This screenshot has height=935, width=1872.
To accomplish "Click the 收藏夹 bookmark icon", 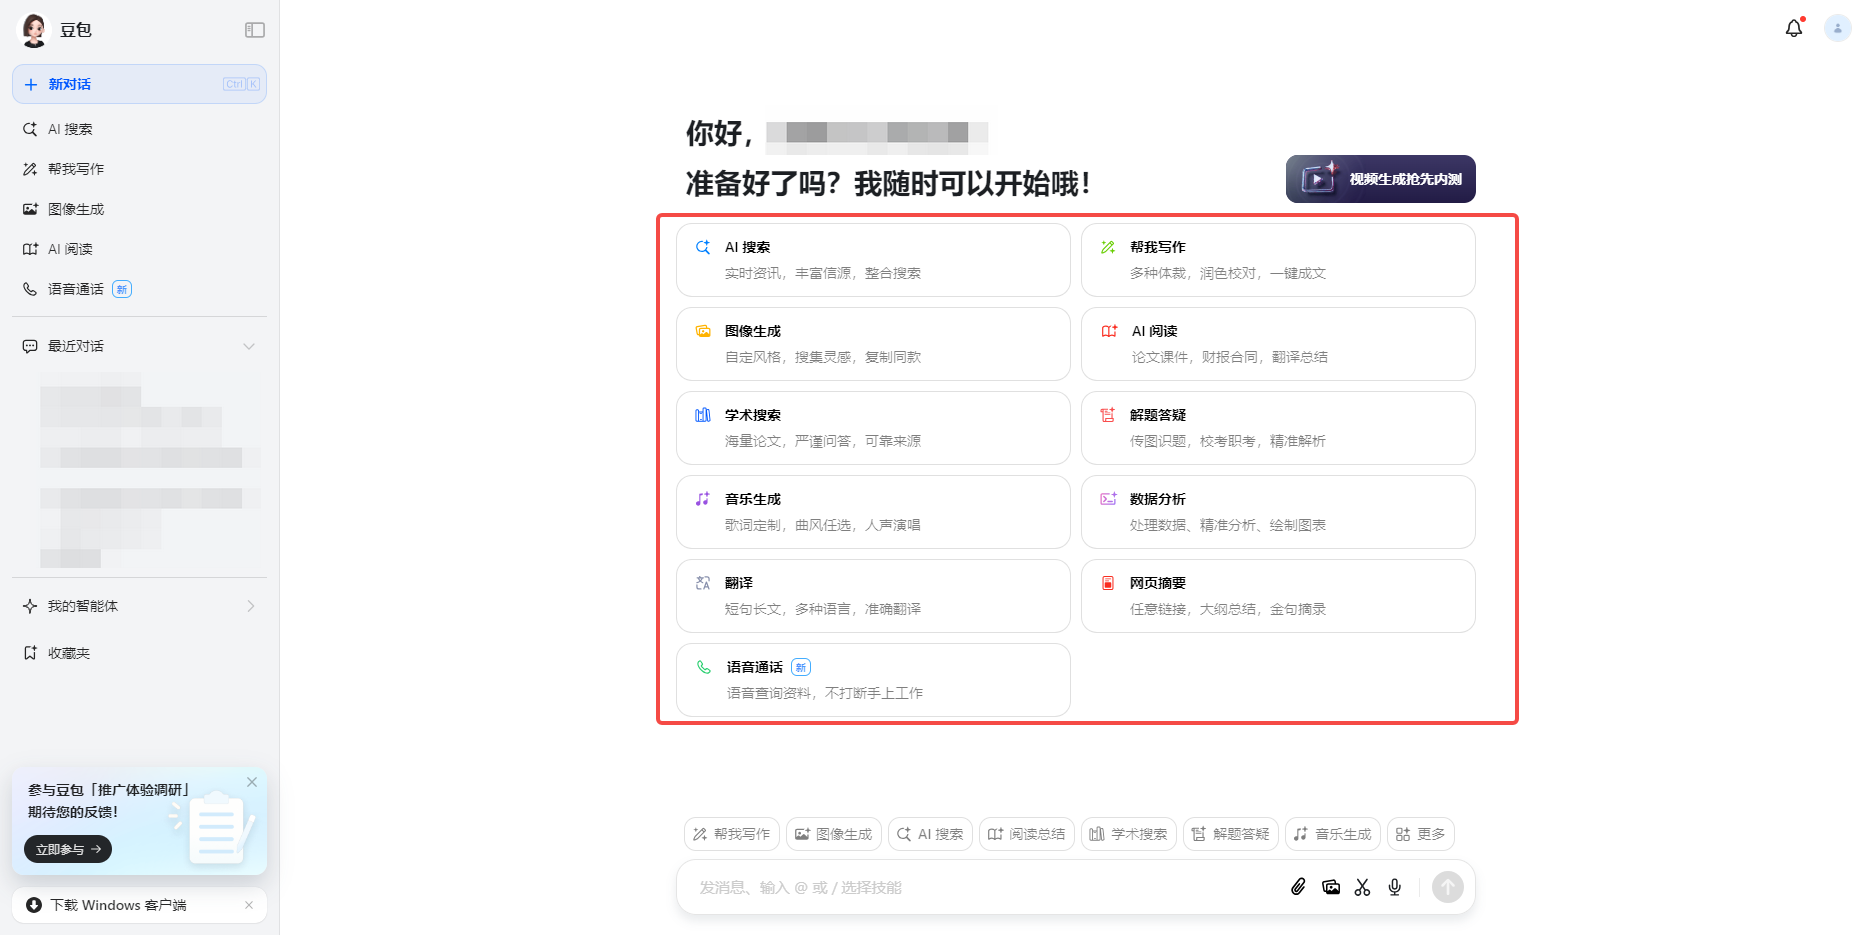I will (30, 653).
